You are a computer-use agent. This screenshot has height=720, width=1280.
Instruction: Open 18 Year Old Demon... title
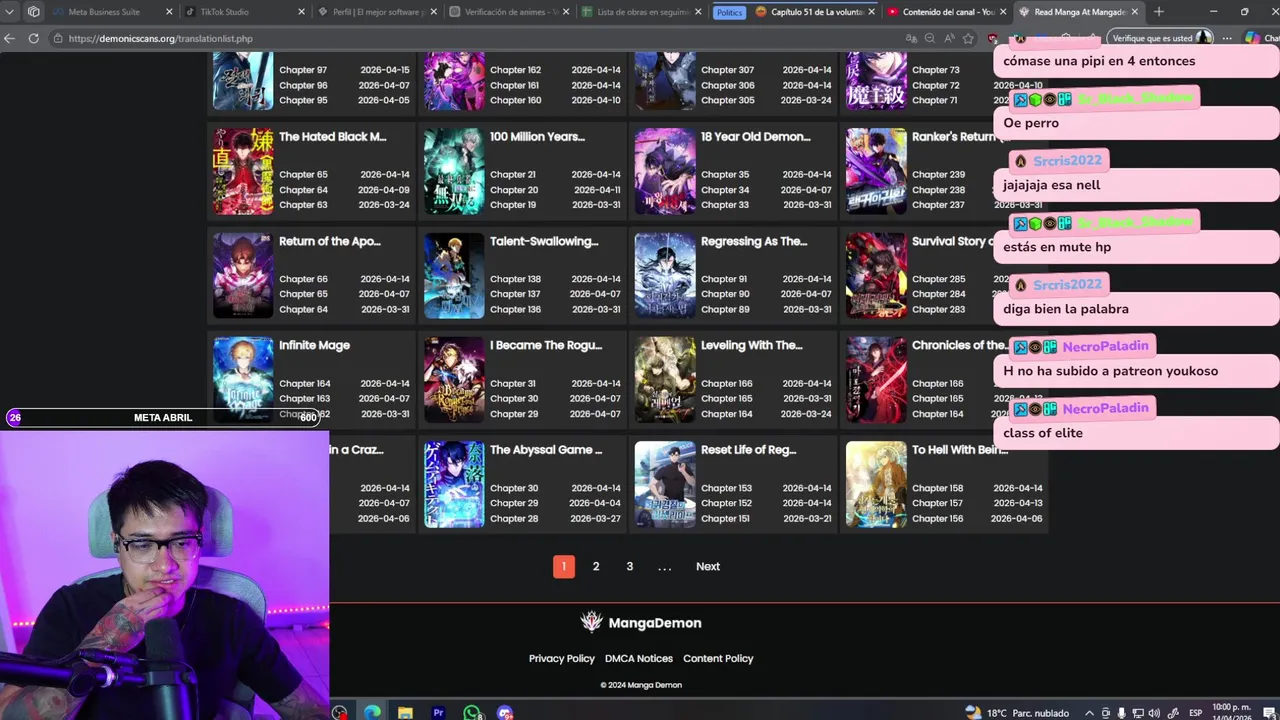[756, 137]
